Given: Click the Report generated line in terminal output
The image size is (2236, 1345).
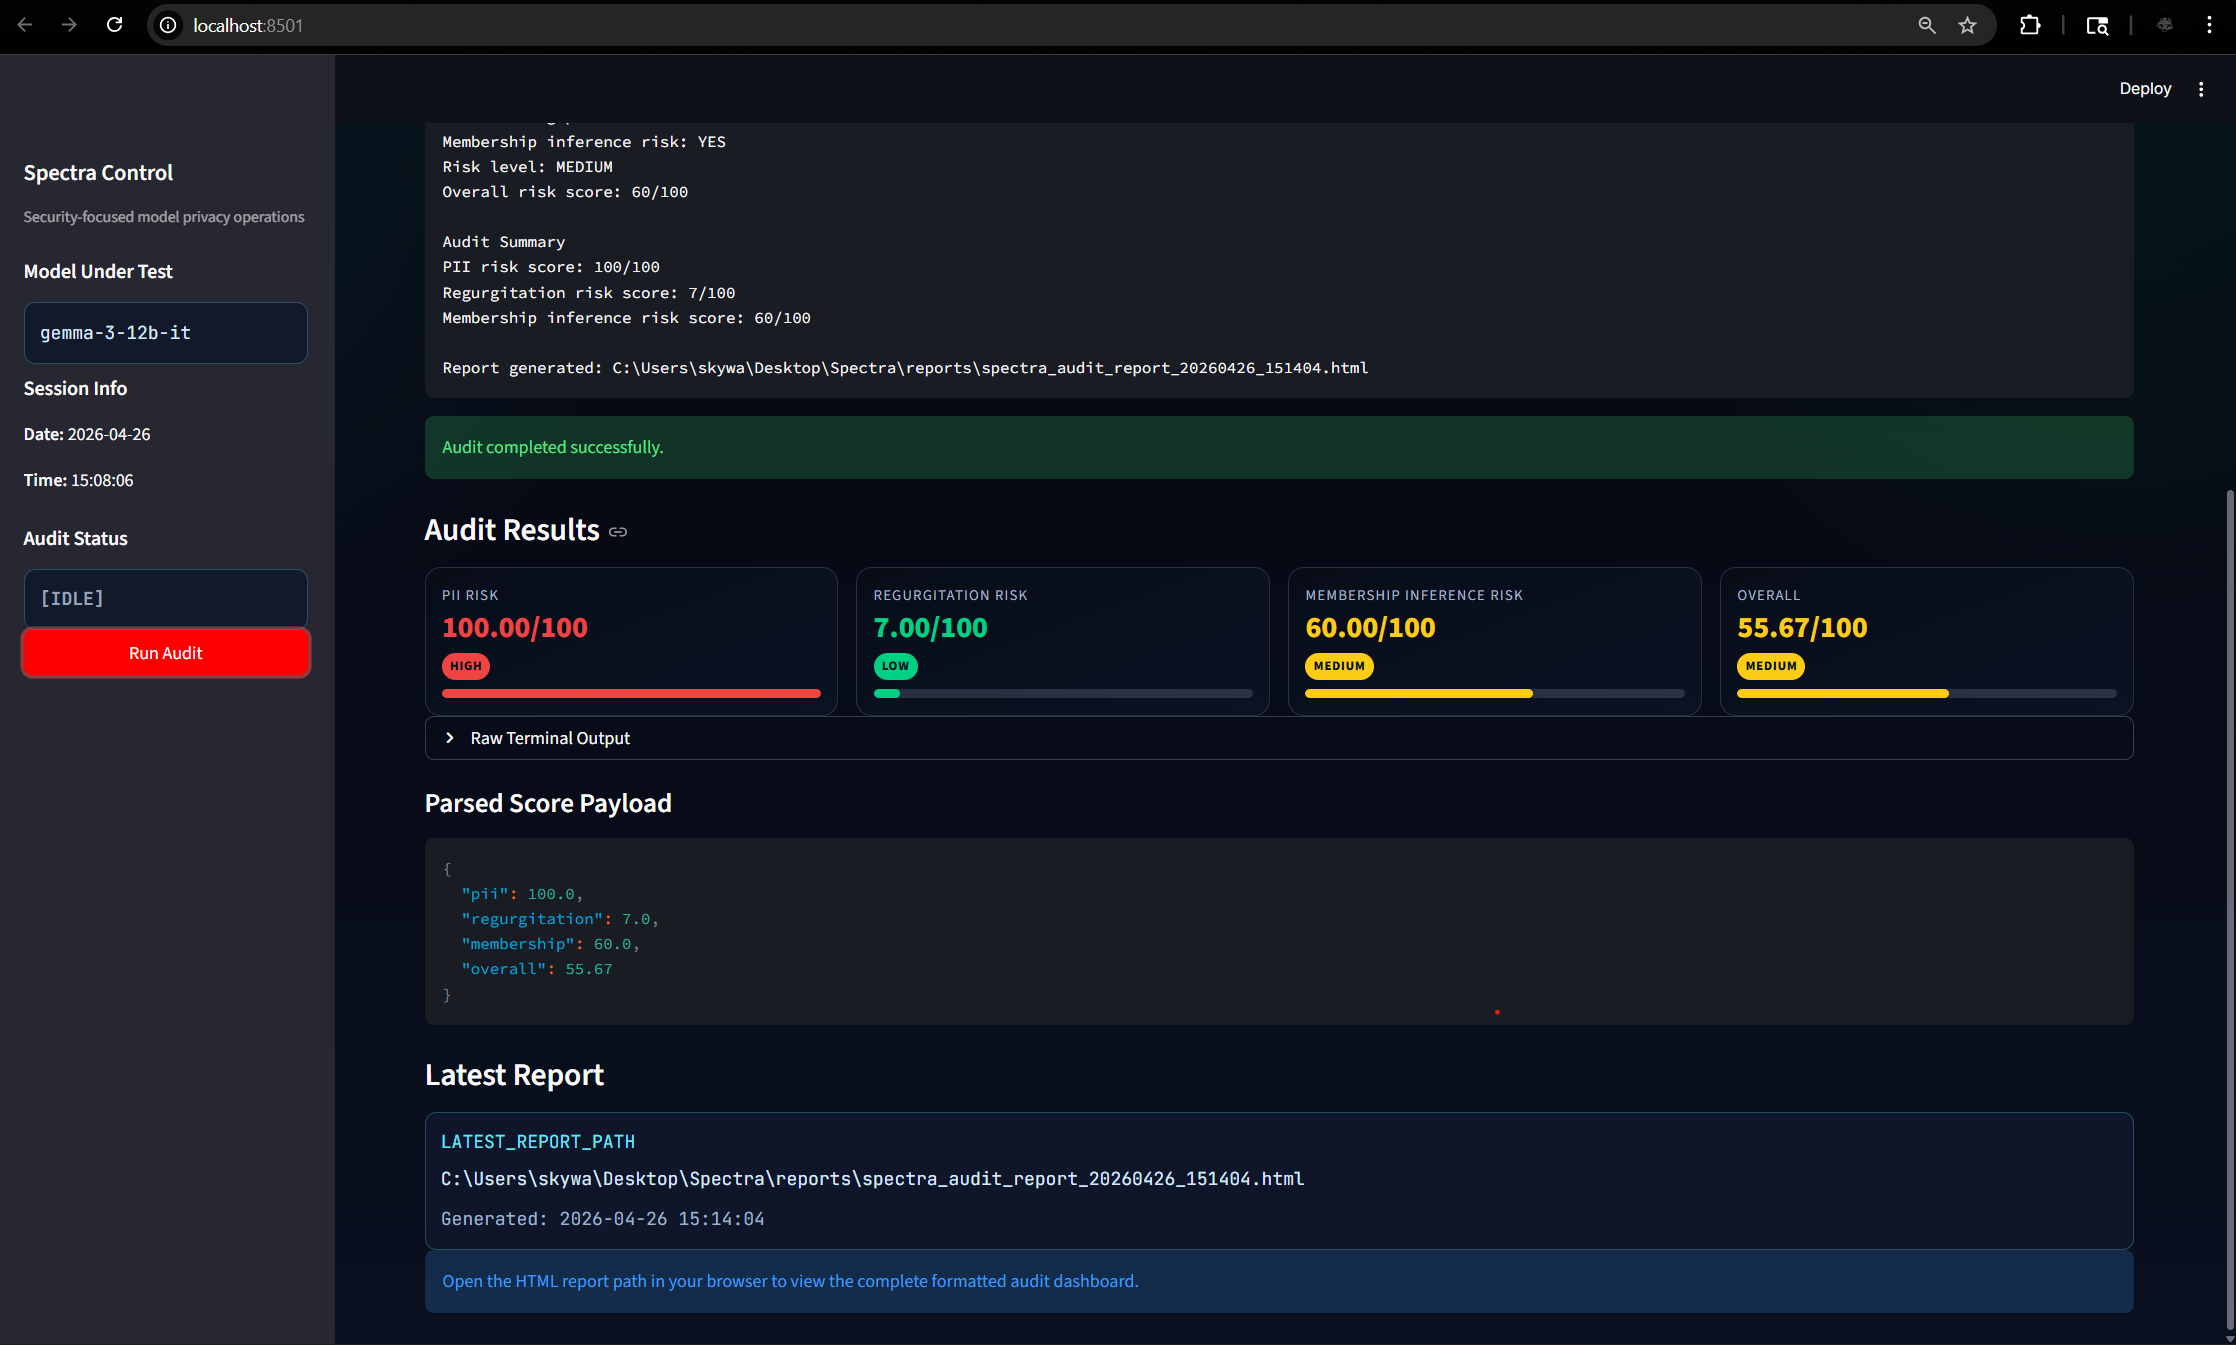Looking at the screenshot, I should pyautogui.click(x=905, y=368).
